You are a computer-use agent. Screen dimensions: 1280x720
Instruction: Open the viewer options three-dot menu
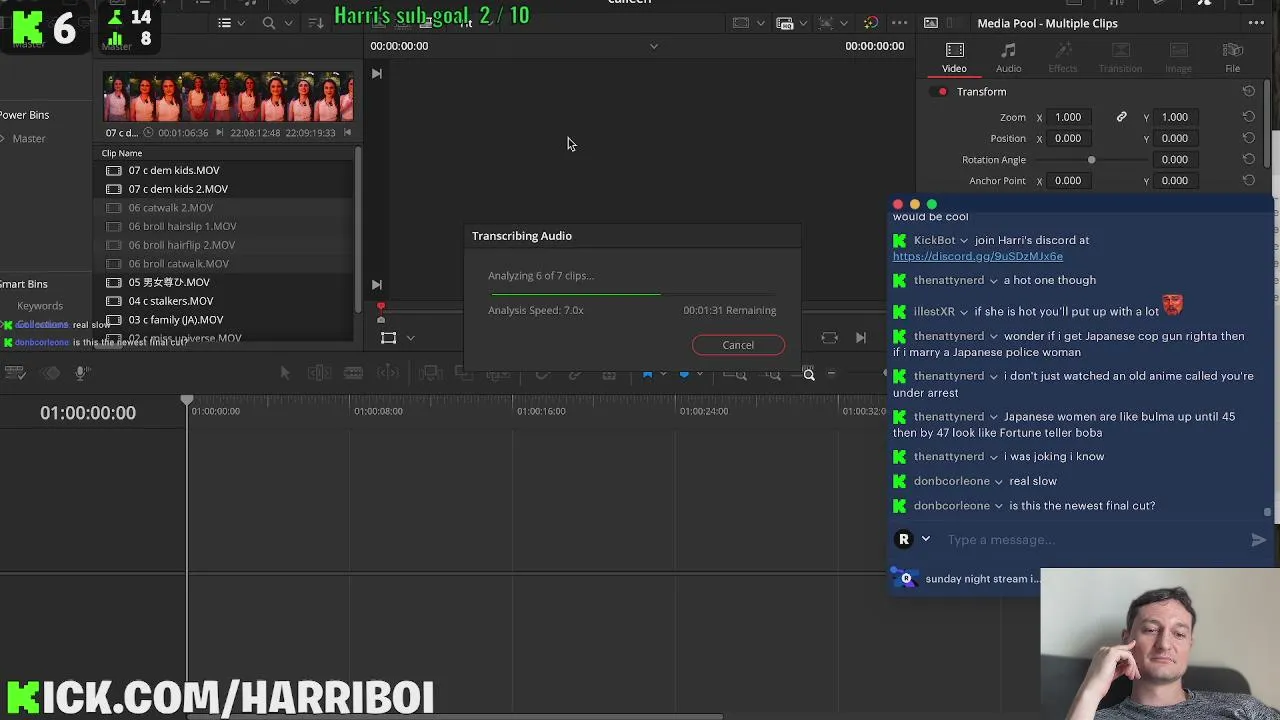coord(899,23)
